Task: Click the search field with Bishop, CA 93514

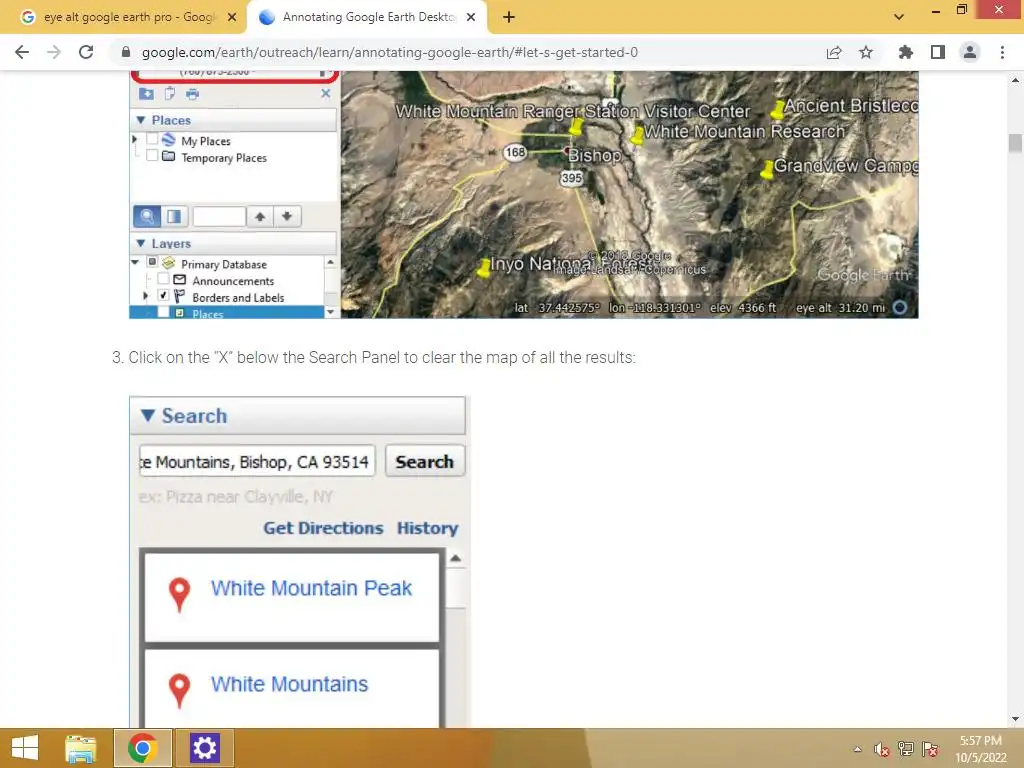Action: (x=257, y=461)
